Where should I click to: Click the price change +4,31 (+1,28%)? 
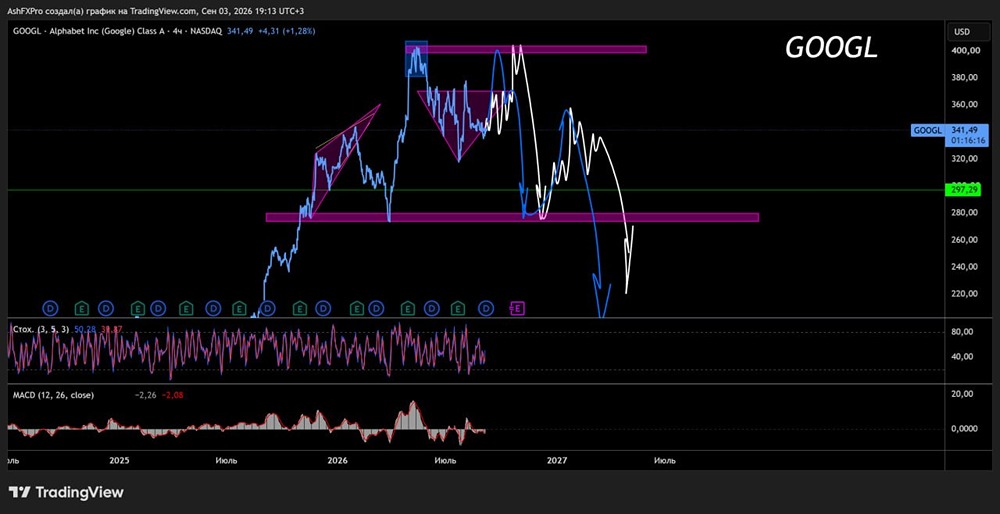pyautogui.click(x=286, y=31)
